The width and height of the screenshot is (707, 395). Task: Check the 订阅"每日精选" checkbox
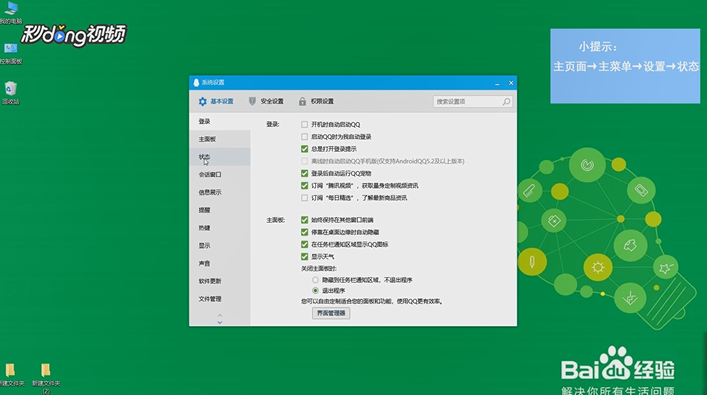(304, 198)
